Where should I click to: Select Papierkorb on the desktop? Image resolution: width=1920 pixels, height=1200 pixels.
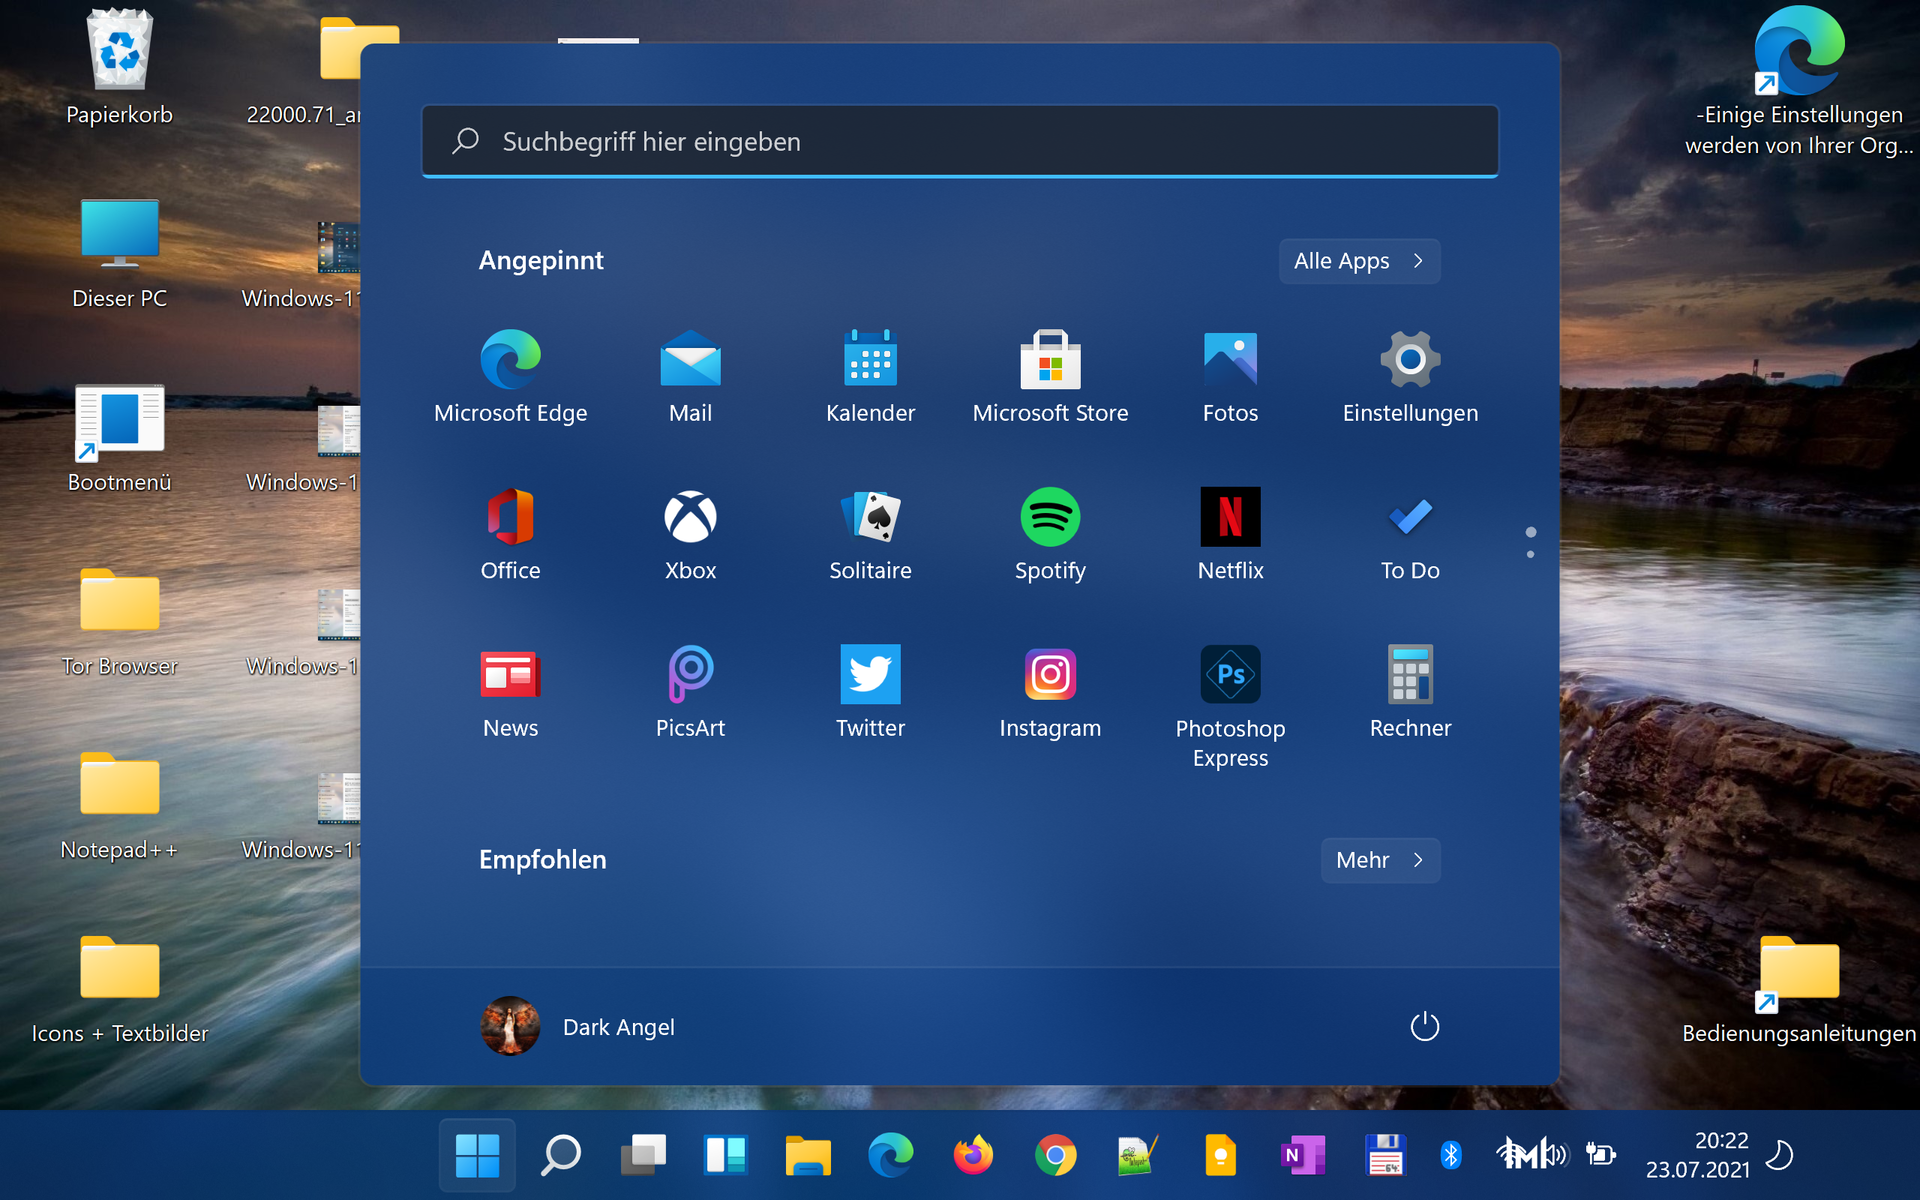119,68
